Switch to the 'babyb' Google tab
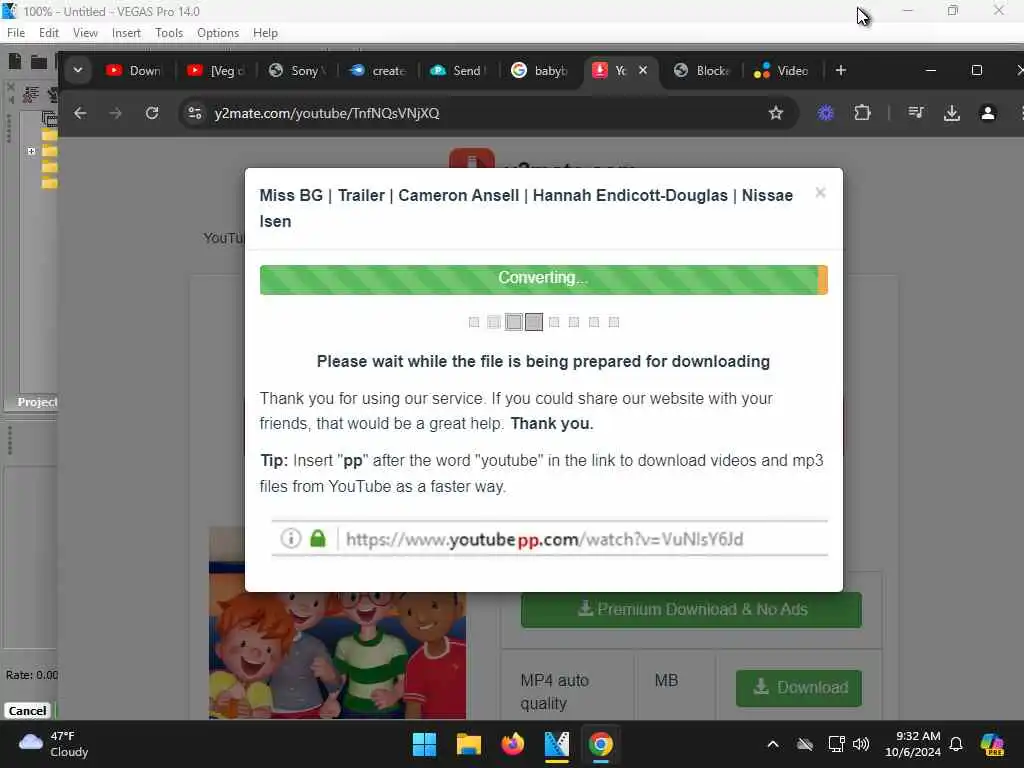 540,70
